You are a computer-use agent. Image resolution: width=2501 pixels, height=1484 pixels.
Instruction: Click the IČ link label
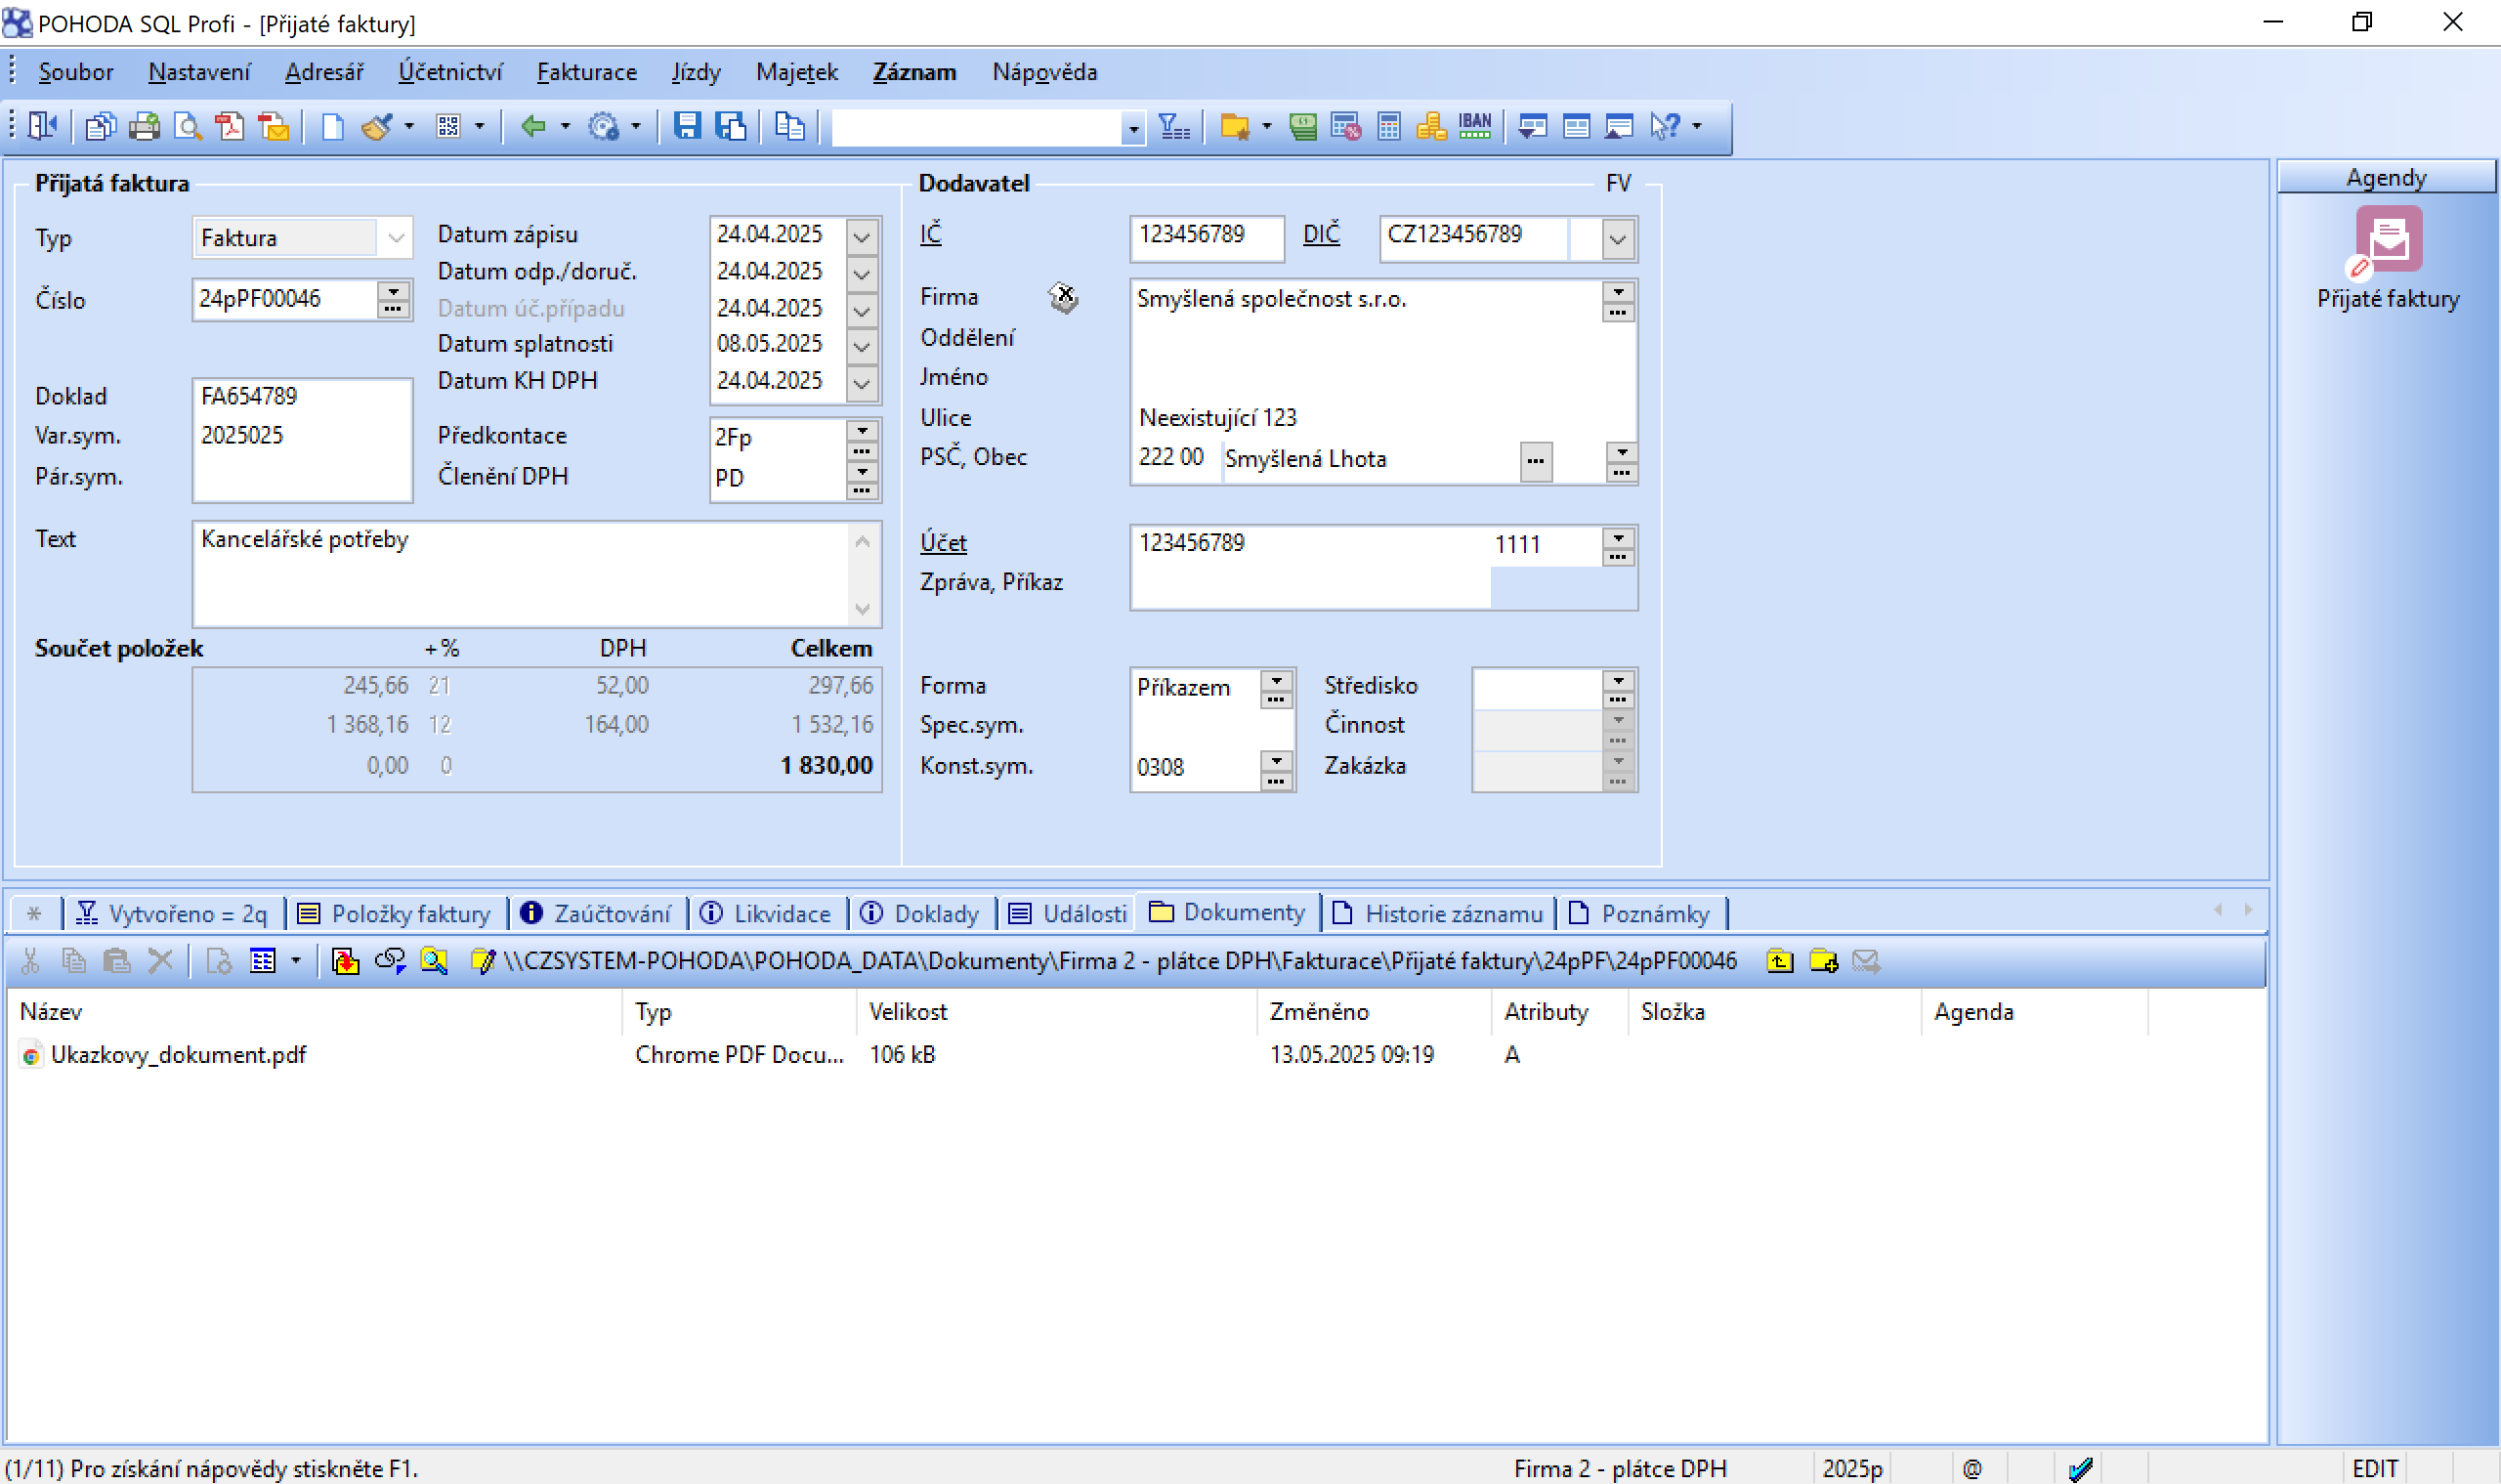pos(930,233)
